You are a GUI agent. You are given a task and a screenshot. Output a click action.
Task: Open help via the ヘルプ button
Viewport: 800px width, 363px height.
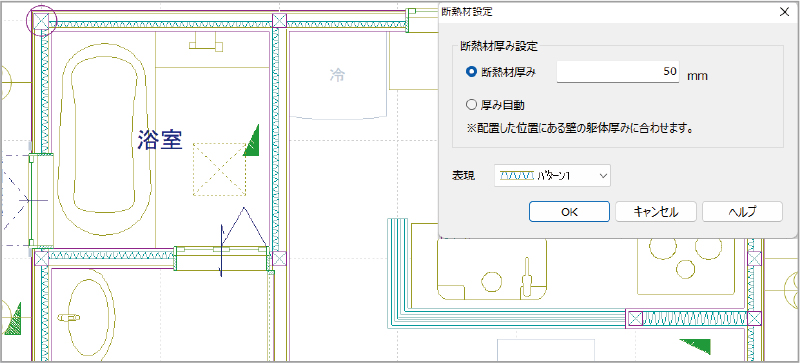[742, 211]
